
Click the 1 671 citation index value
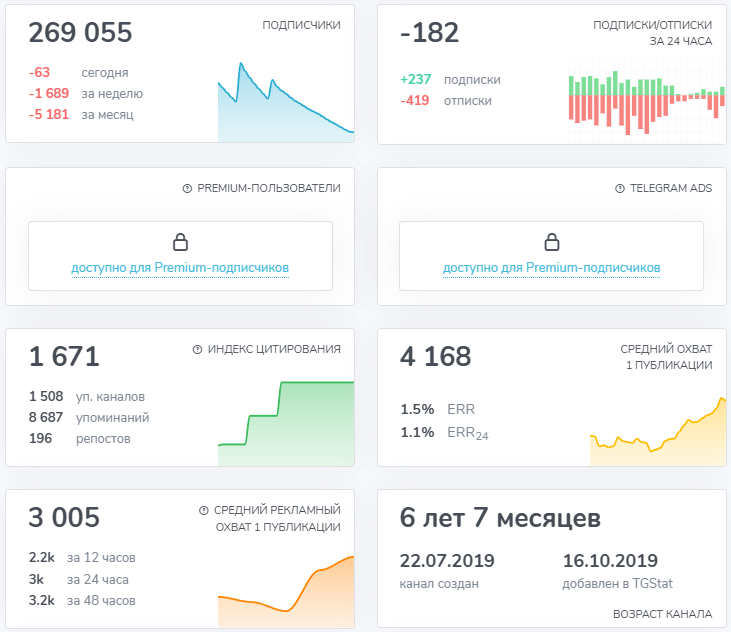[x=64, y=356]
